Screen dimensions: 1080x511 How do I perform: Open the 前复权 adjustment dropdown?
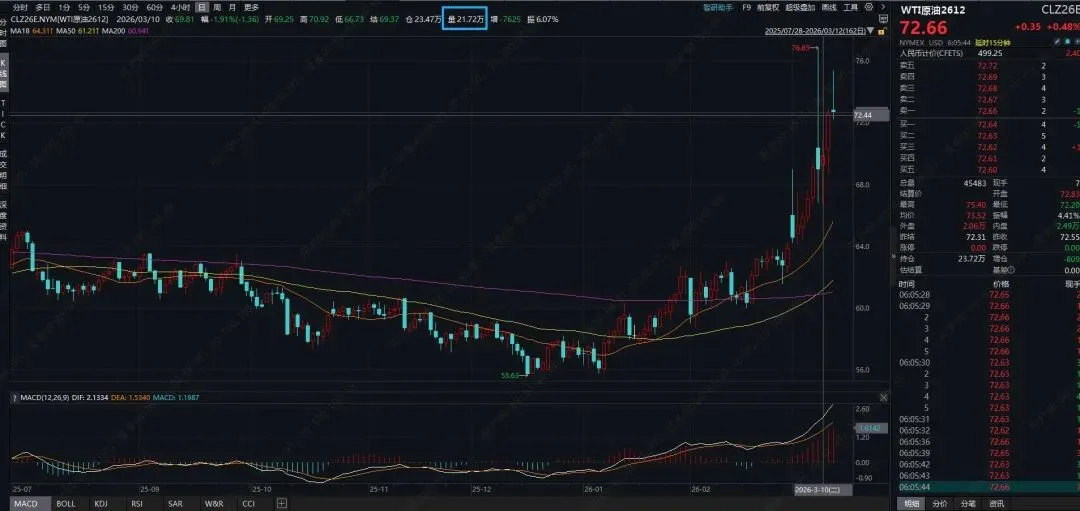[768, 7]
